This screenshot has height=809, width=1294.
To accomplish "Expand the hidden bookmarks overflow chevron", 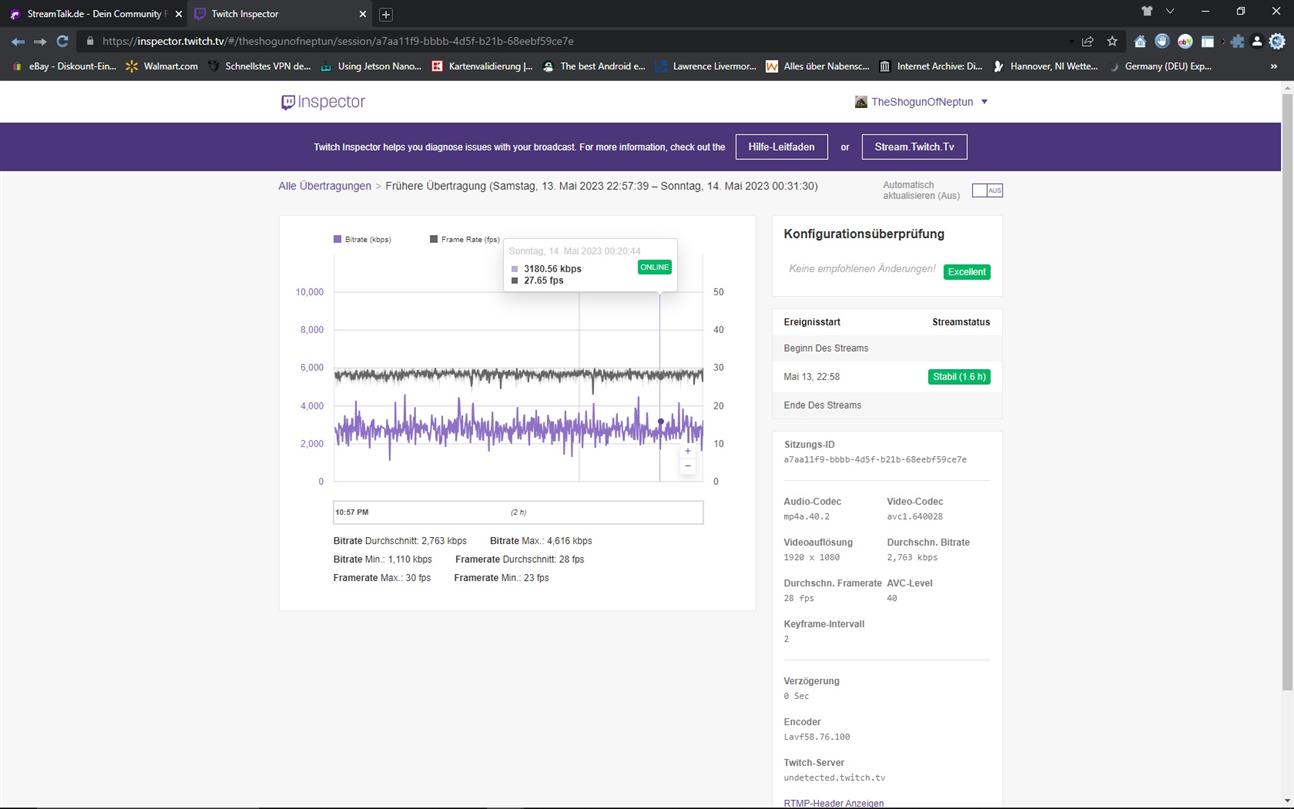I will tap(1273, 66).
